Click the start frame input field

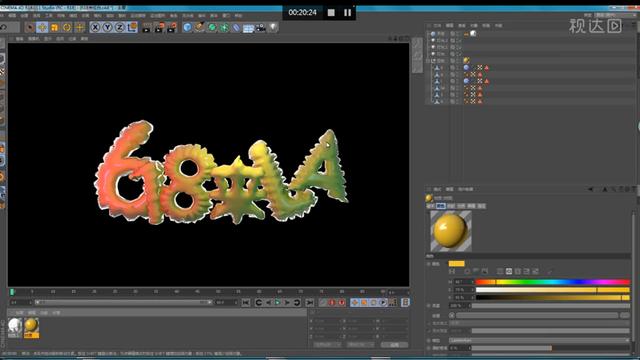coord(20,302)
